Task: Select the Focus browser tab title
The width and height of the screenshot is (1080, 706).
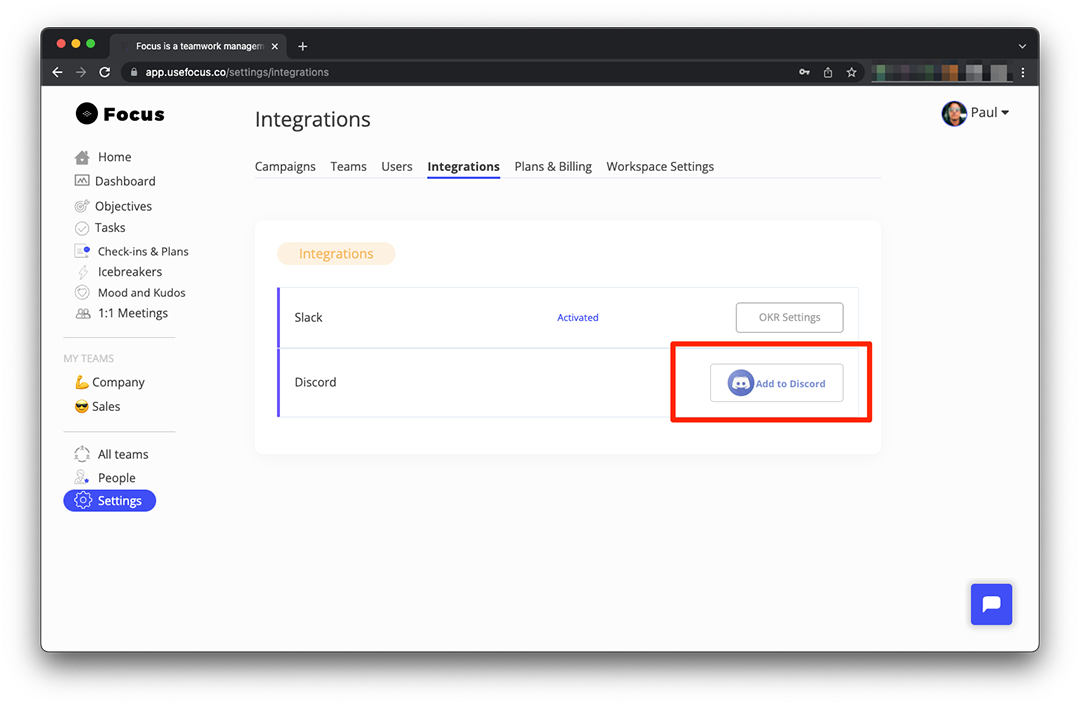Action: coord(200,46)
